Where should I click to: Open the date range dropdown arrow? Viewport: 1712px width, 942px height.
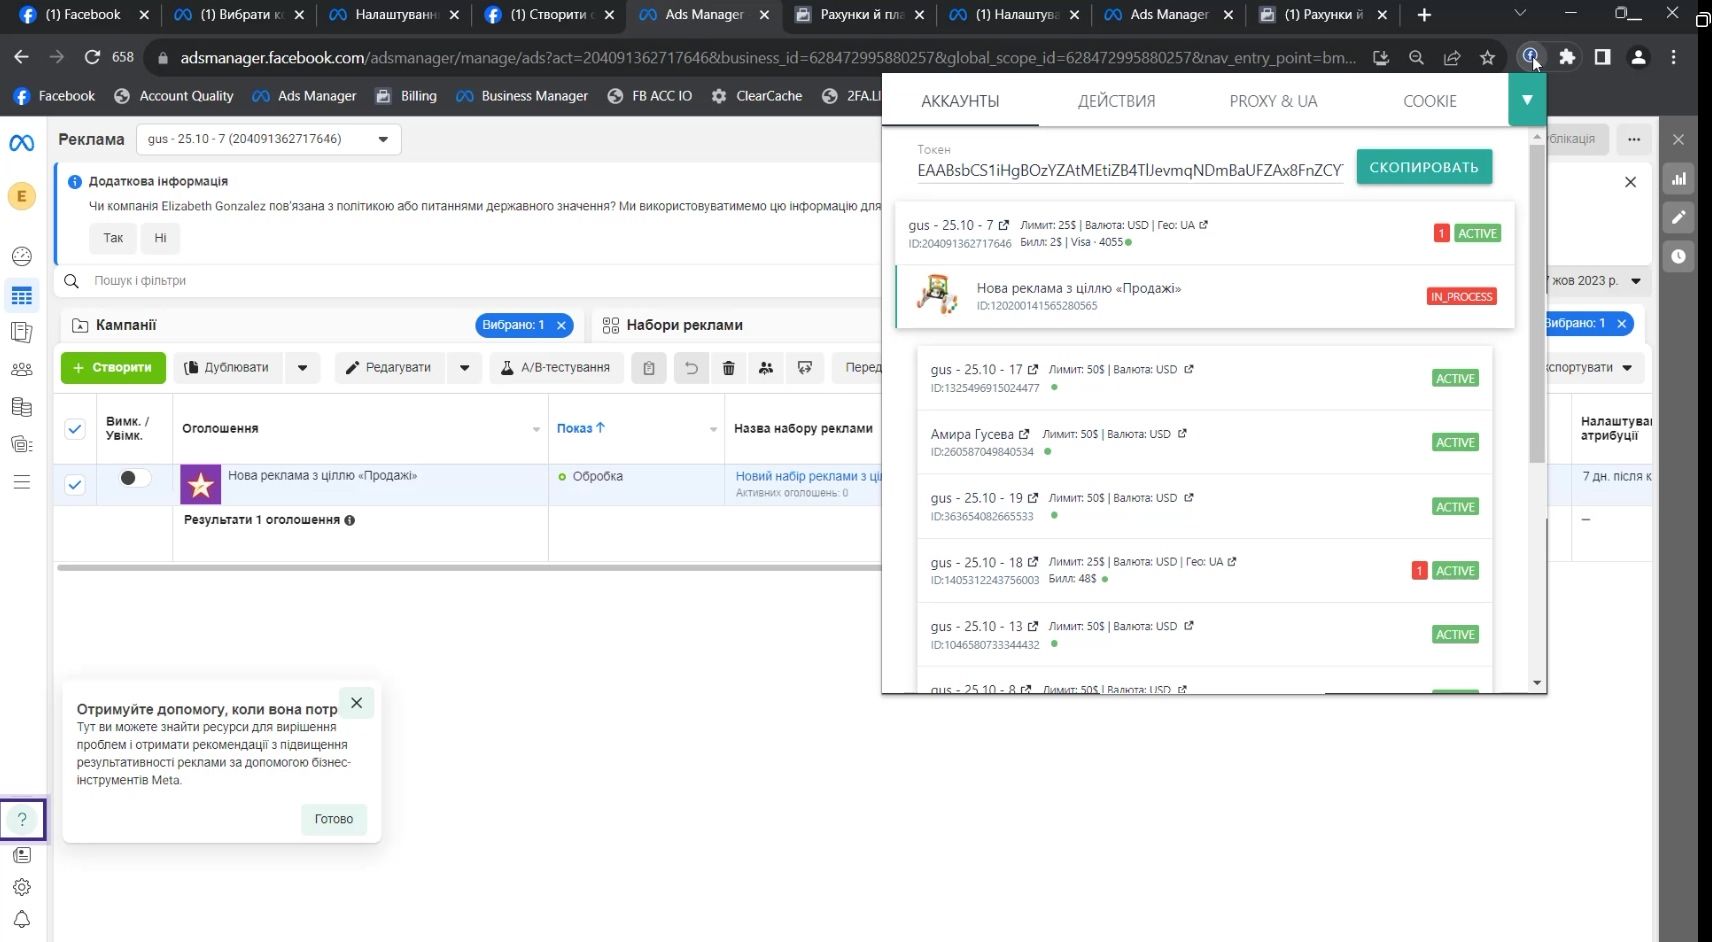tap(1636, 281)
